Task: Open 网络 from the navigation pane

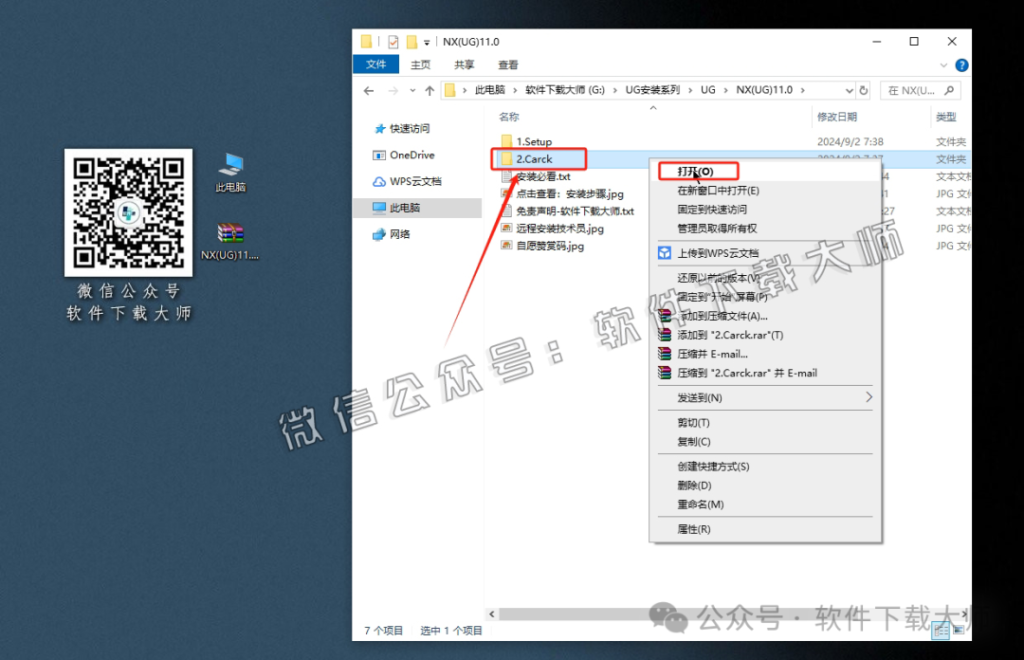Action: [402, 233]
